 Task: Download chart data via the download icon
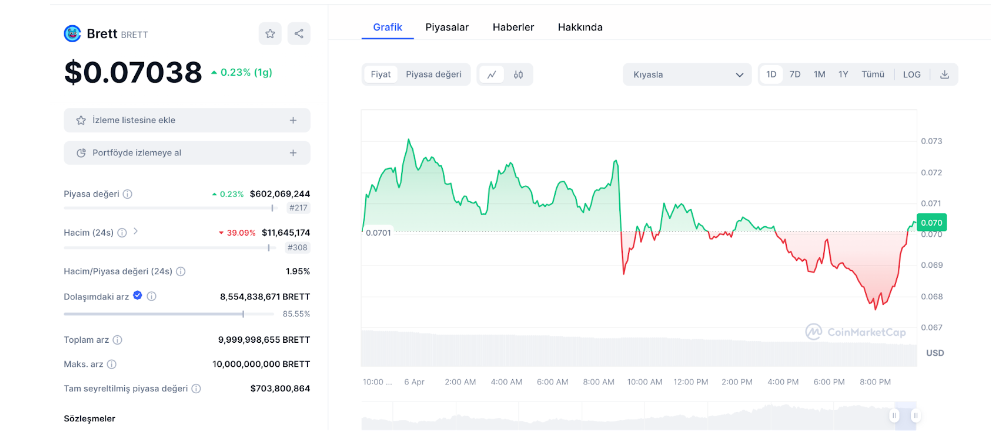click(944, 74)
